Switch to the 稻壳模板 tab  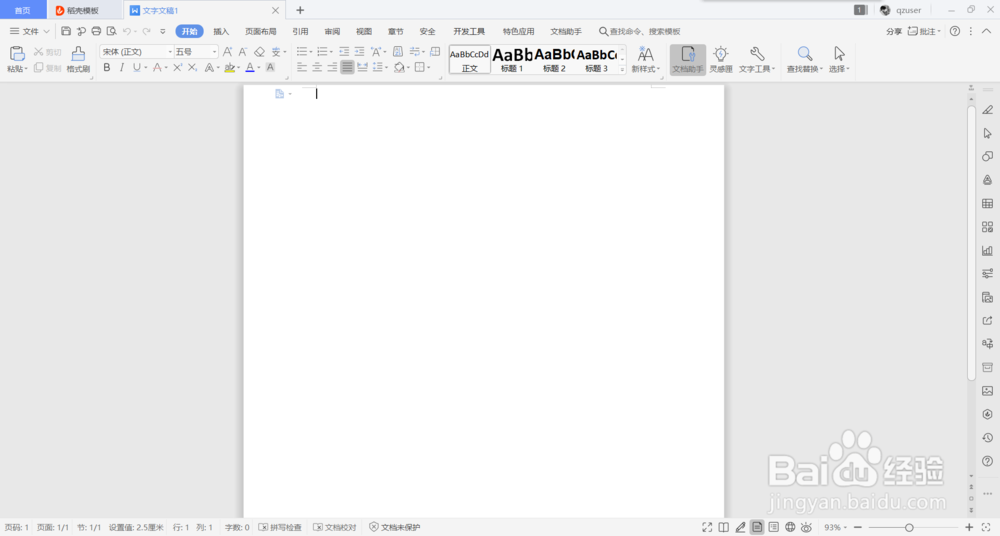coord(83,10)
